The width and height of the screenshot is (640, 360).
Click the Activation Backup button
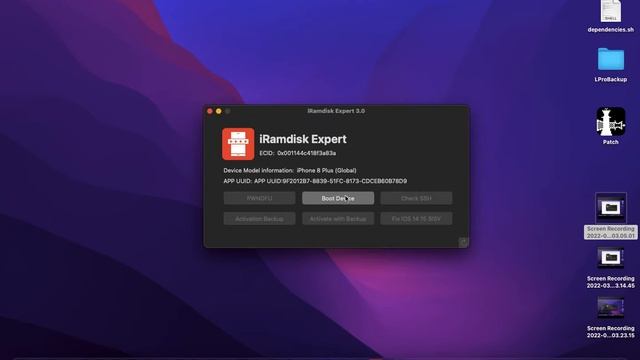coord(260,219)
